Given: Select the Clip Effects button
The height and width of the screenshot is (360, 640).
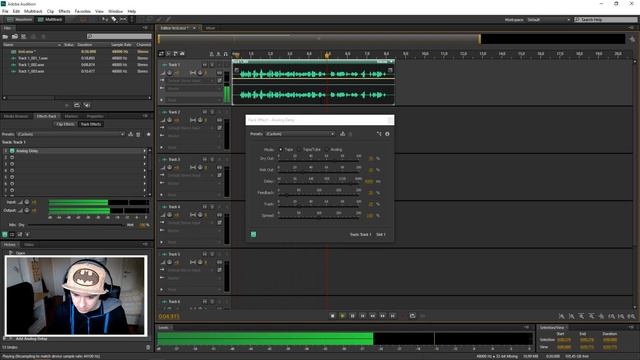Looking at the screenshot, I should (x=65, y=124).
